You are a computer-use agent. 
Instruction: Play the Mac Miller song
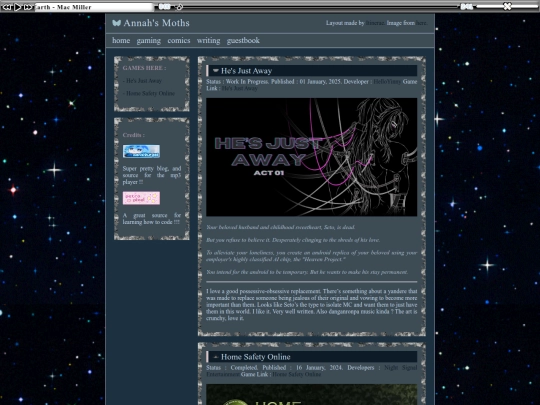18,7
